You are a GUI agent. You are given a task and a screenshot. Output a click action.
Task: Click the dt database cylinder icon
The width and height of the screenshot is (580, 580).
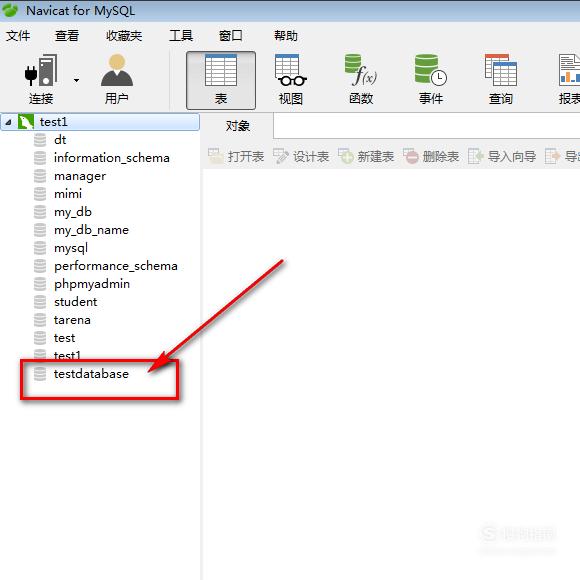coord(40,140)
